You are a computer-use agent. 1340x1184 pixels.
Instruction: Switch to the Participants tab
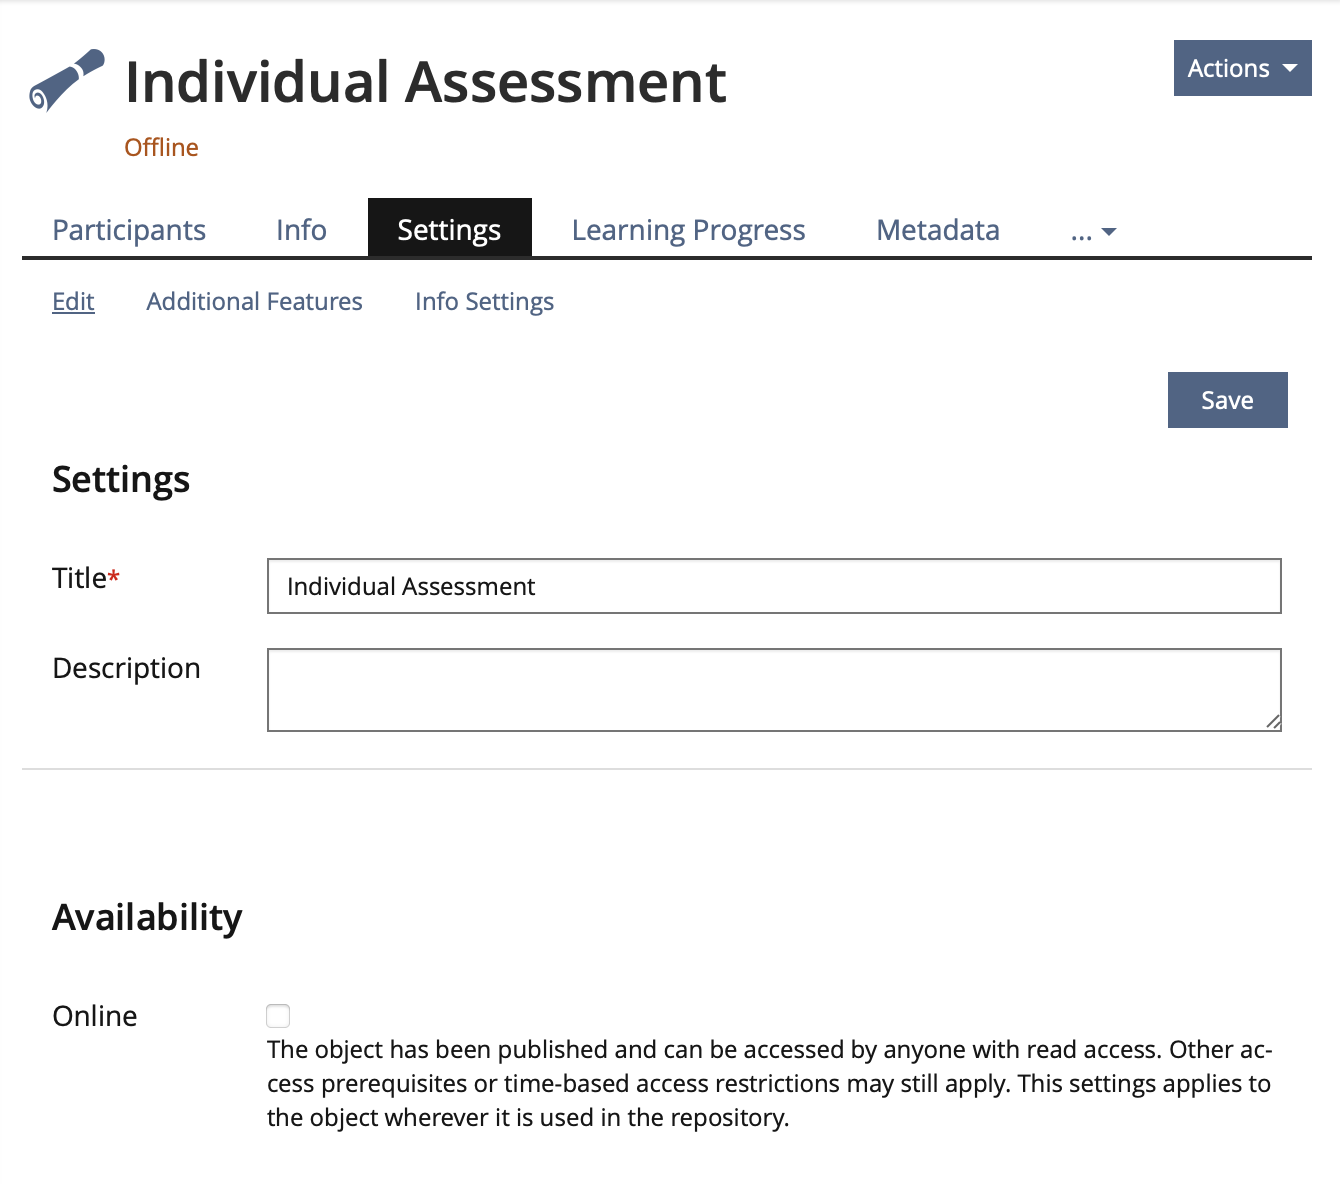point(129,230)
